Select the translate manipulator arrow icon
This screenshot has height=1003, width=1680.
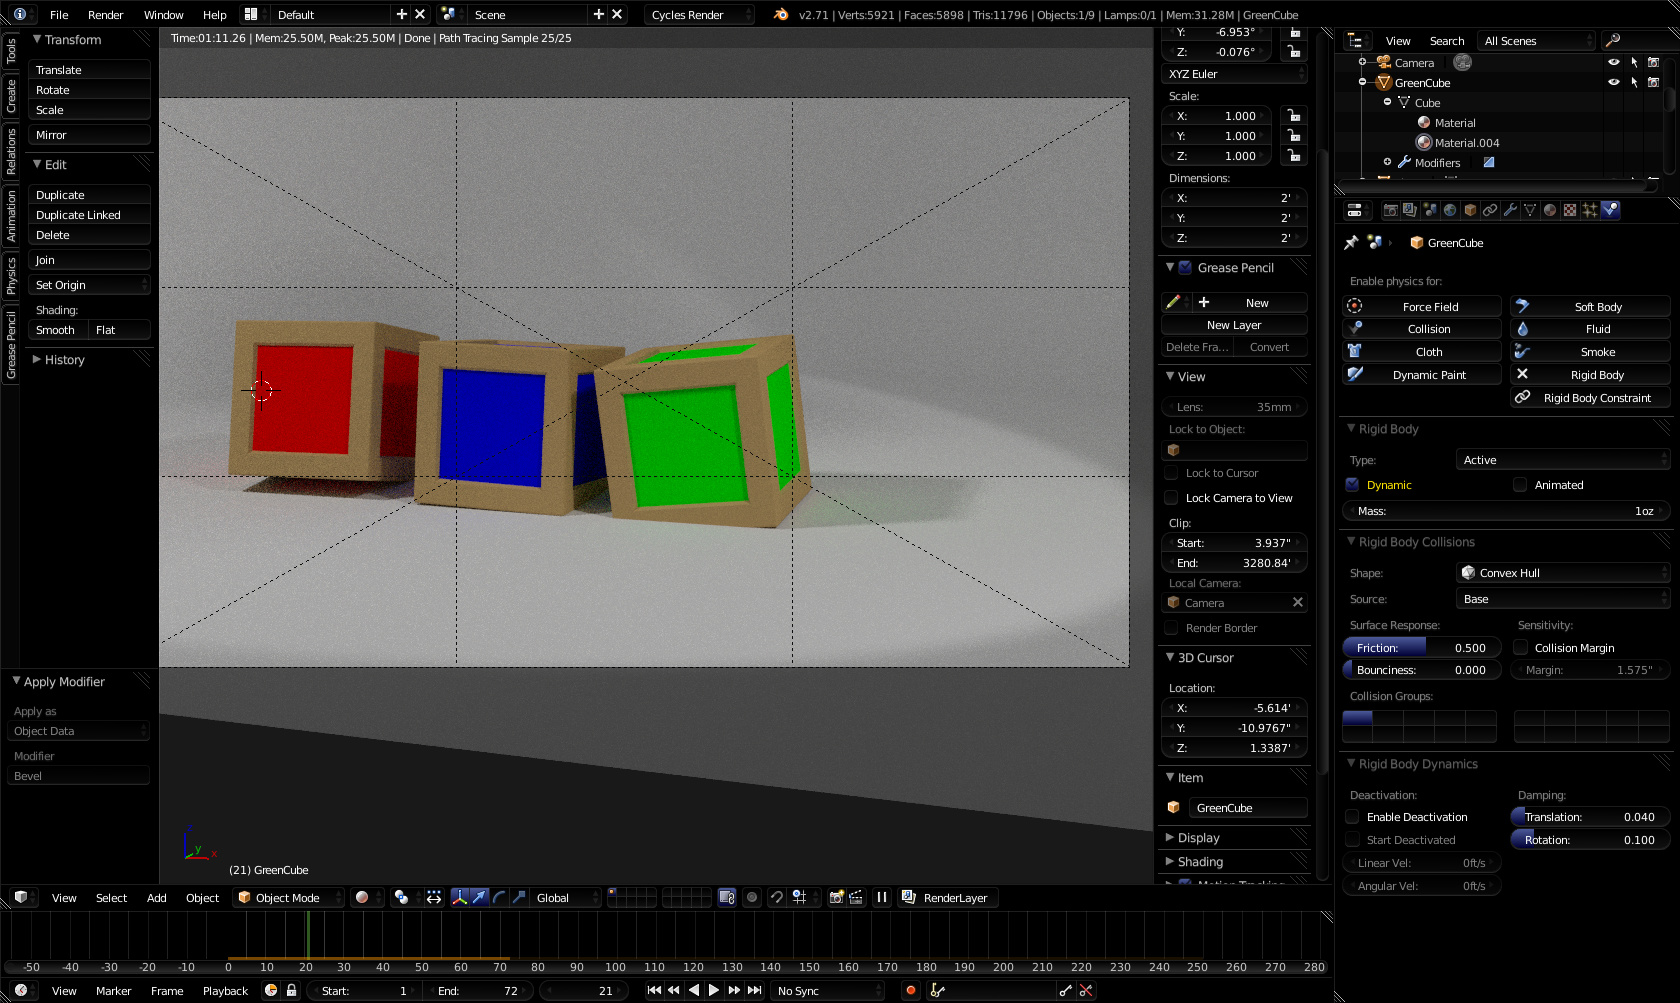pyautogui.click(x=480, y=897)
